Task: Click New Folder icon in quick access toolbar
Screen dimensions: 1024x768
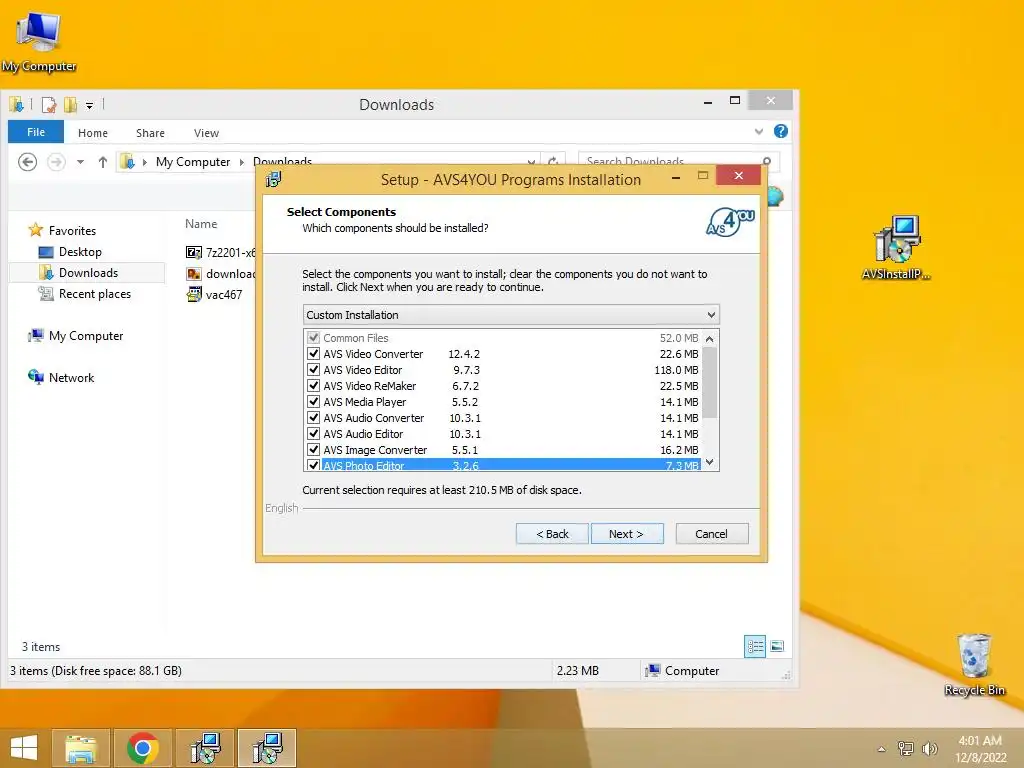Action: (x=70, y=104)
